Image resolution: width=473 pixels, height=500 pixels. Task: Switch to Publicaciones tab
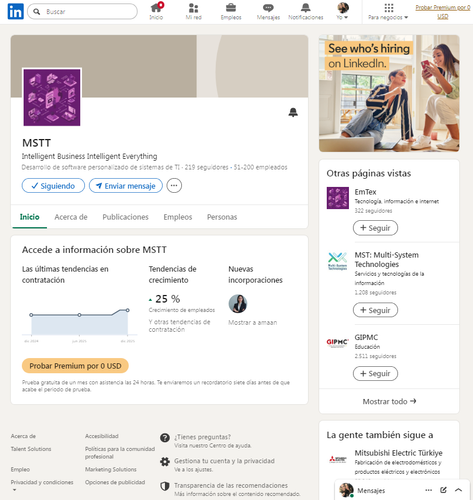pyautogui.click(x=125, y=217)
